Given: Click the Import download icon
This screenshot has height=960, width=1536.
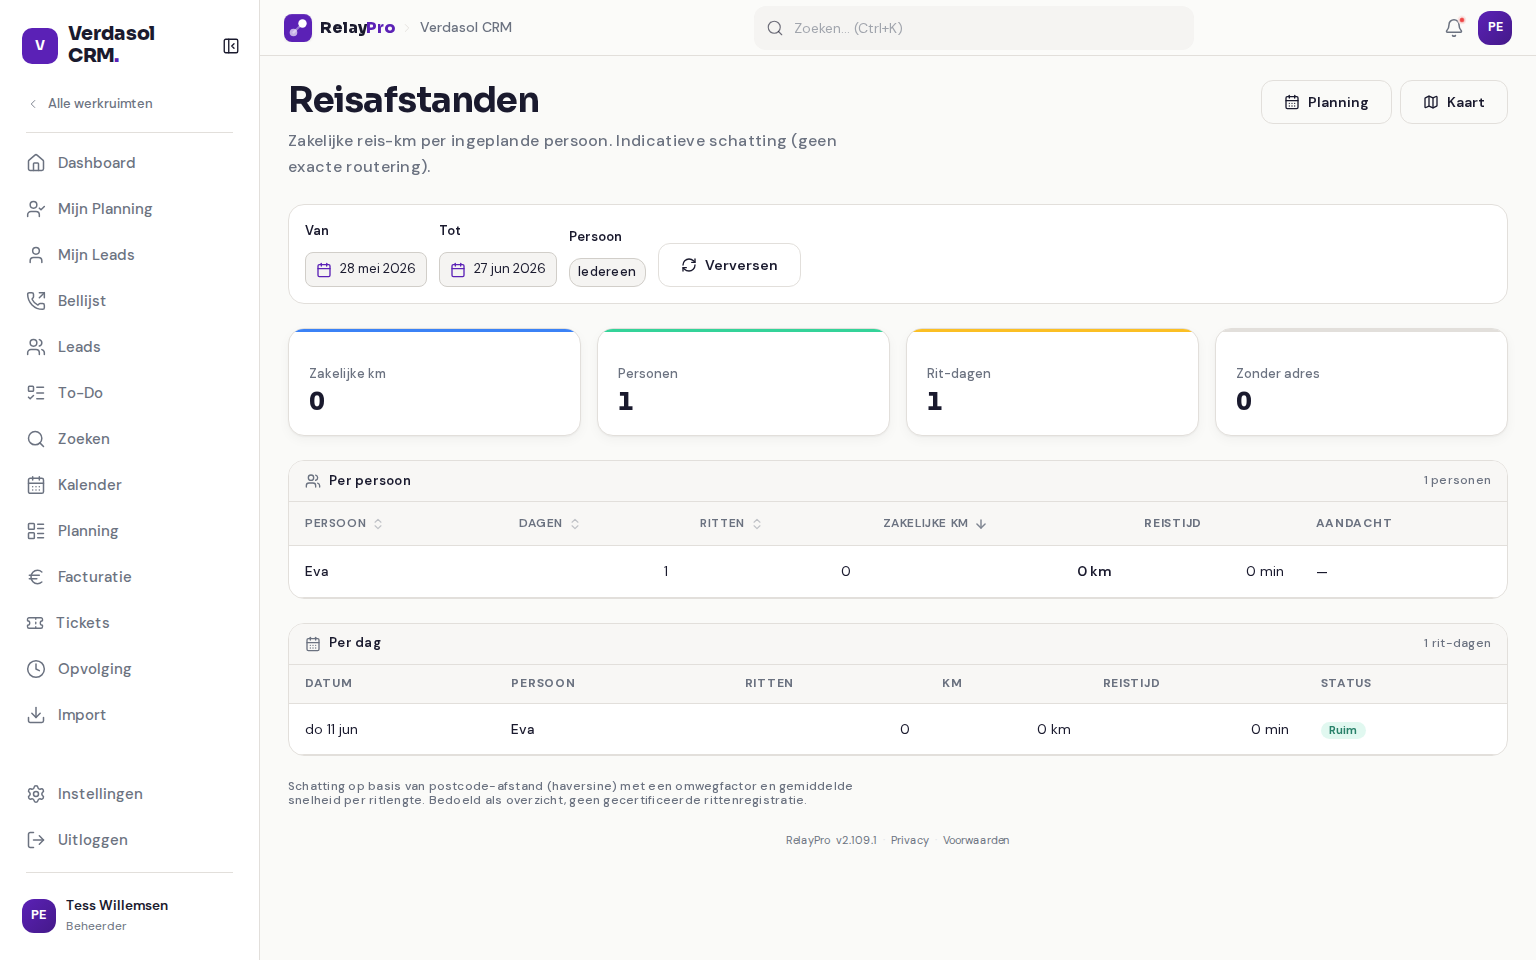Looking at the screenshot, I should pyautogui.click(x=36, y=715).
